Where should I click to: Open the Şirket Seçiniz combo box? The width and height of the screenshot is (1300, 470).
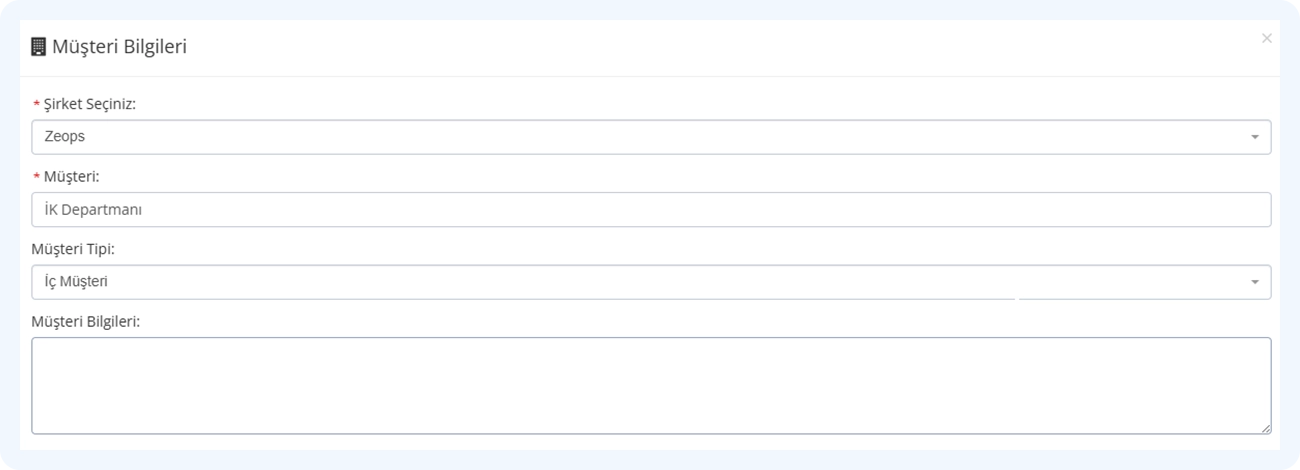[651, 137]
